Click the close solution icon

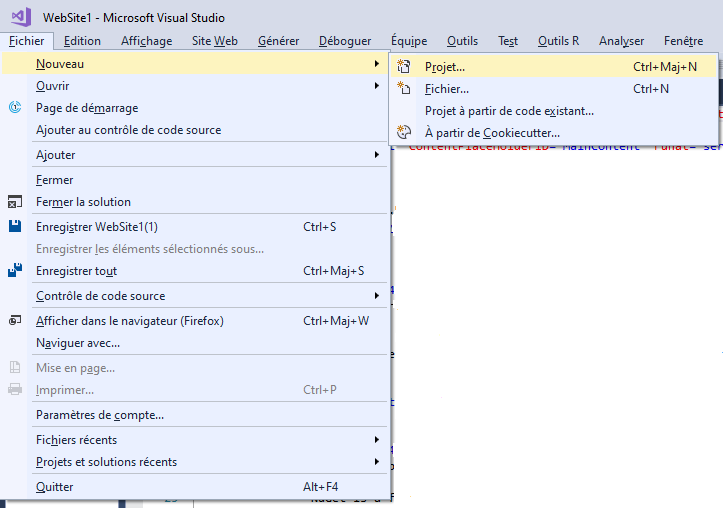[15, 202]
